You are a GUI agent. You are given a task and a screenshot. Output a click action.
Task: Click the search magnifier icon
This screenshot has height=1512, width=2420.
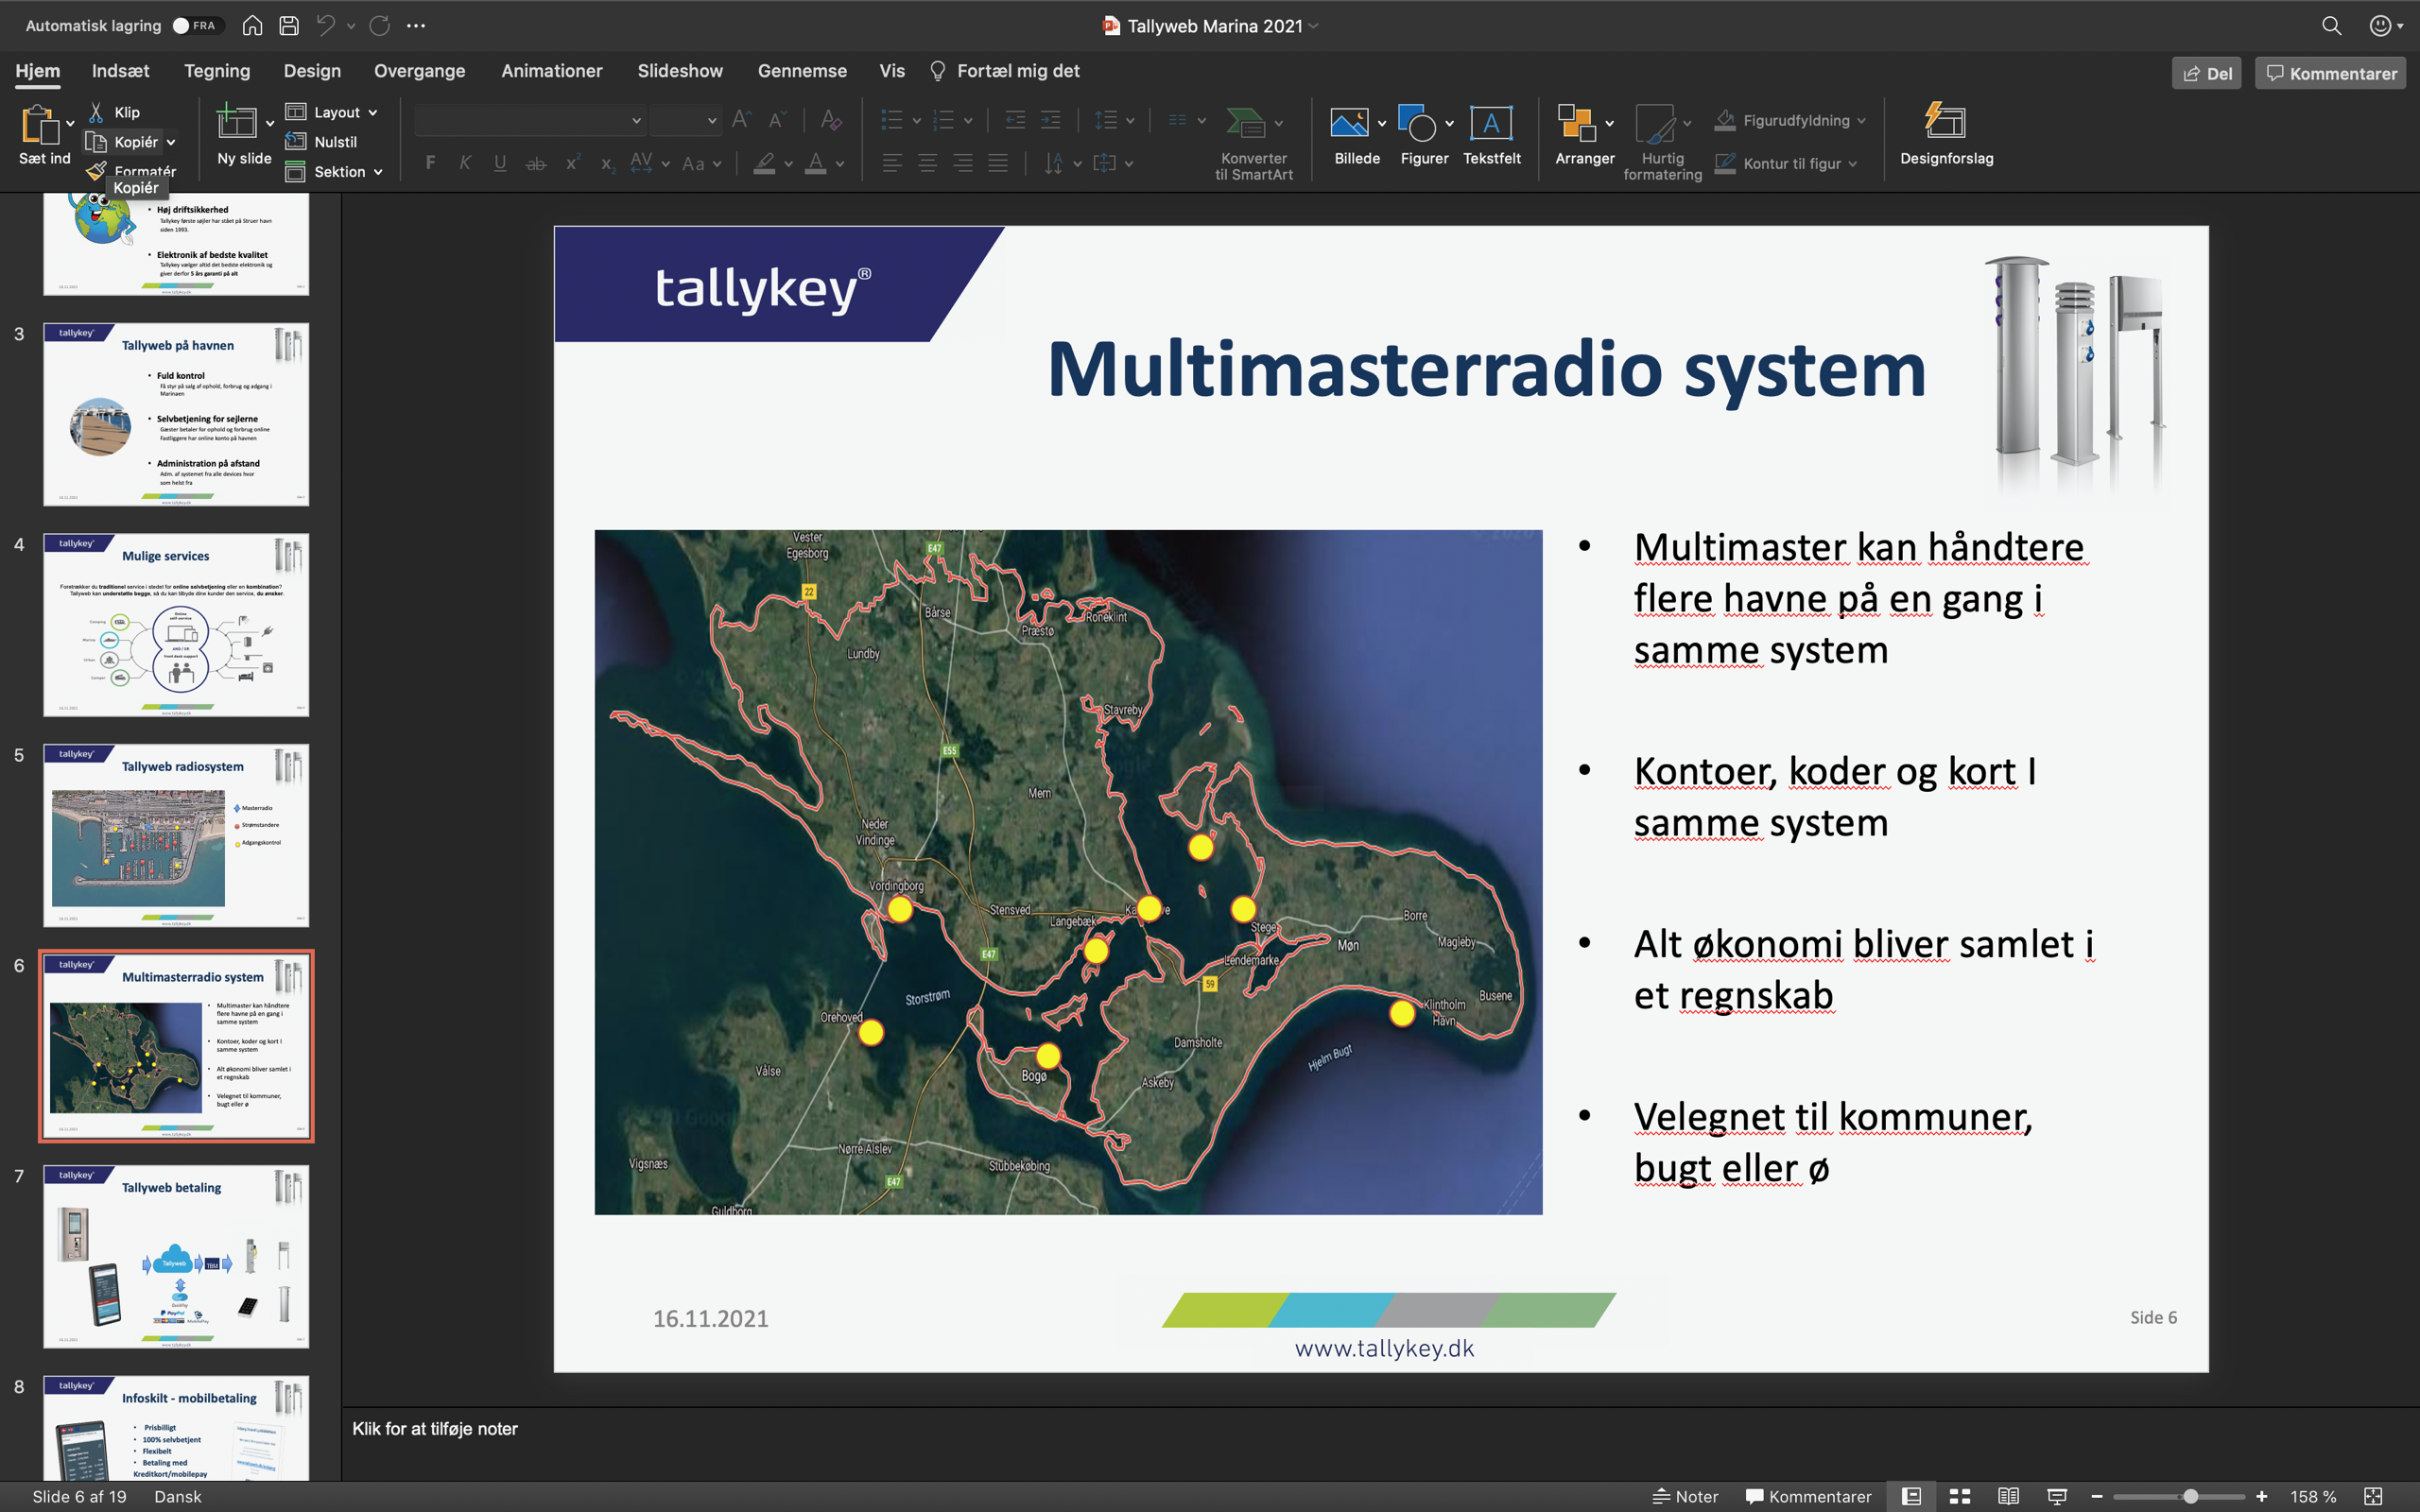click(2331, 26)
